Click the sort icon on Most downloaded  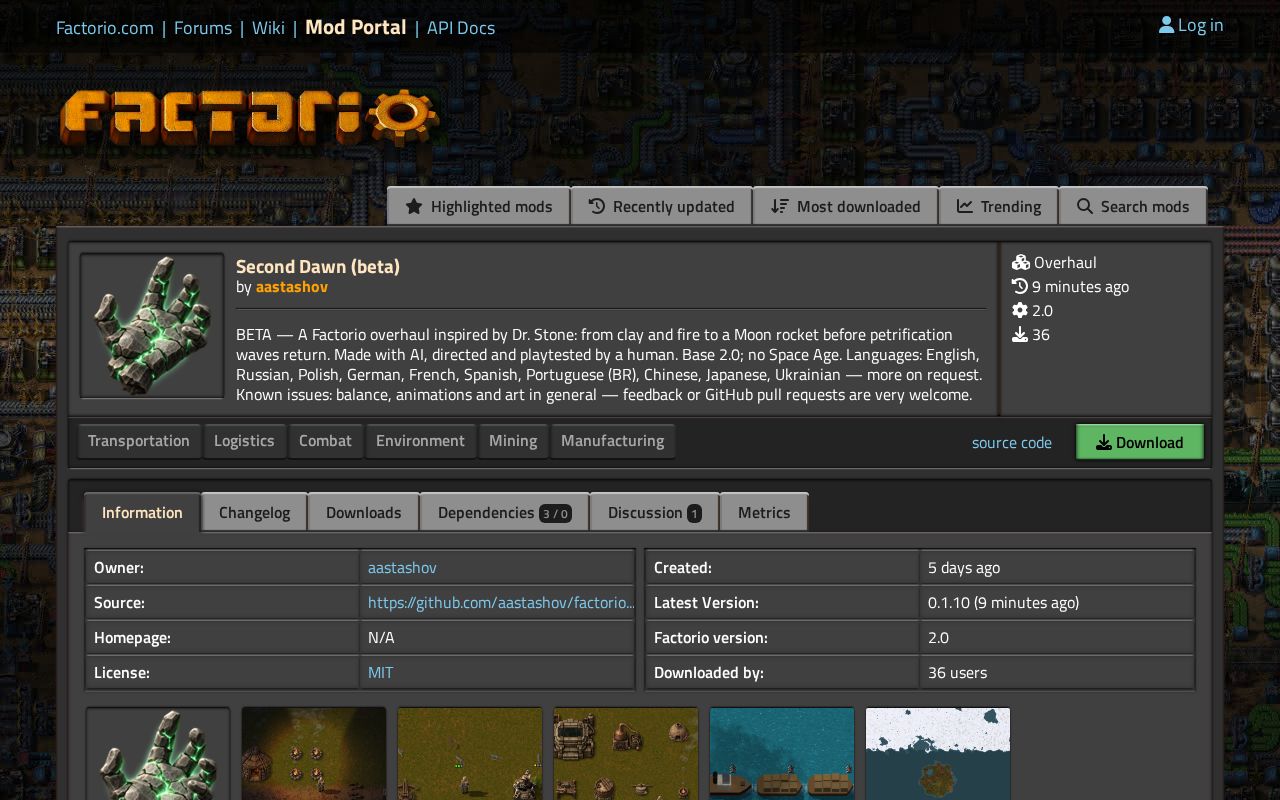click(x=780, y=206)
